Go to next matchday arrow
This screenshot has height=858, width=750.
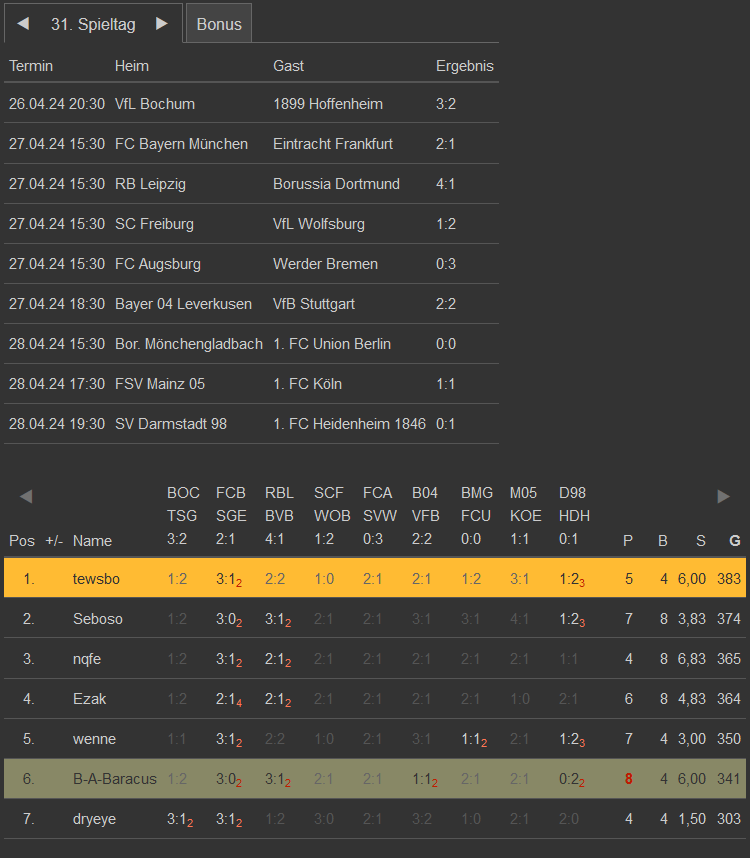pyautogui.click(x=162, y=24)
